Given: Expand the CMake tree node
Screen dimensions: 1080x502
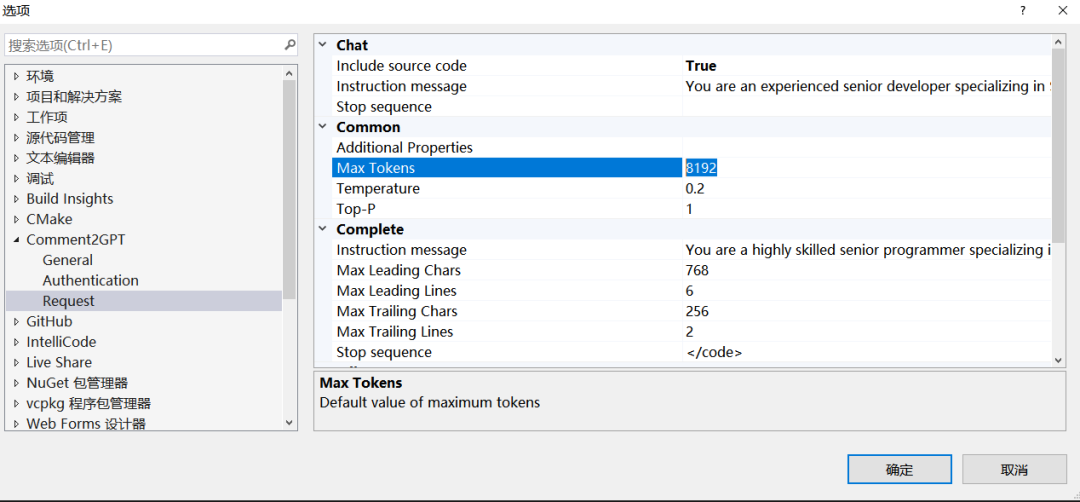Looking at the screenshot, I should coord(16,220).
